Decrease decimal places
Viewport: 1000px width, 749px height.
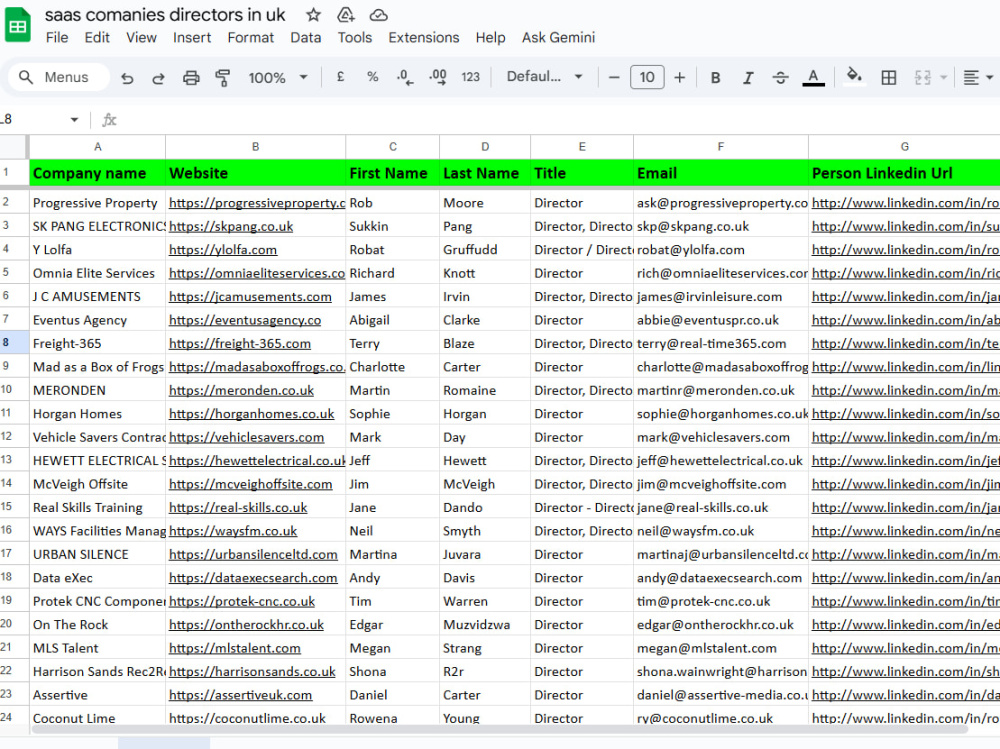404,77
